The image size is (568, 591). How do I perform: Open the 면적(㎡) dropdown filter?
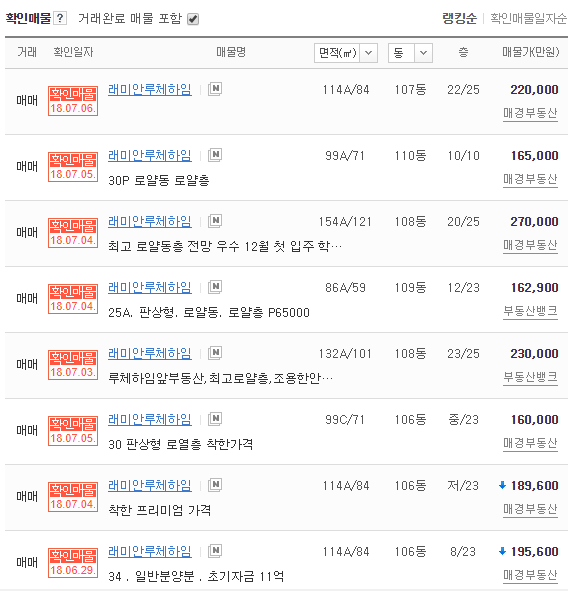(x=346, y=53)
